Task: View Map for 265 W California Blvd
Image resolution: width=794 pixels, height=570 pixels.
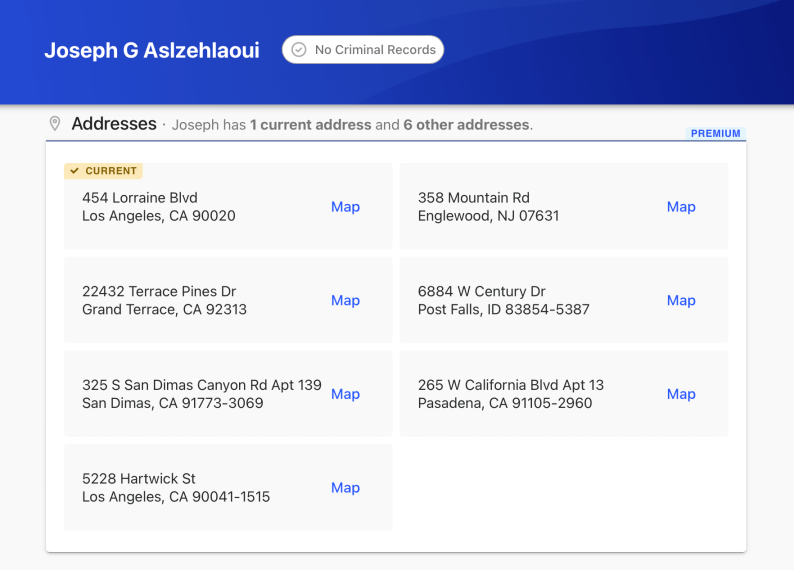Action: [x=681, y=394]
